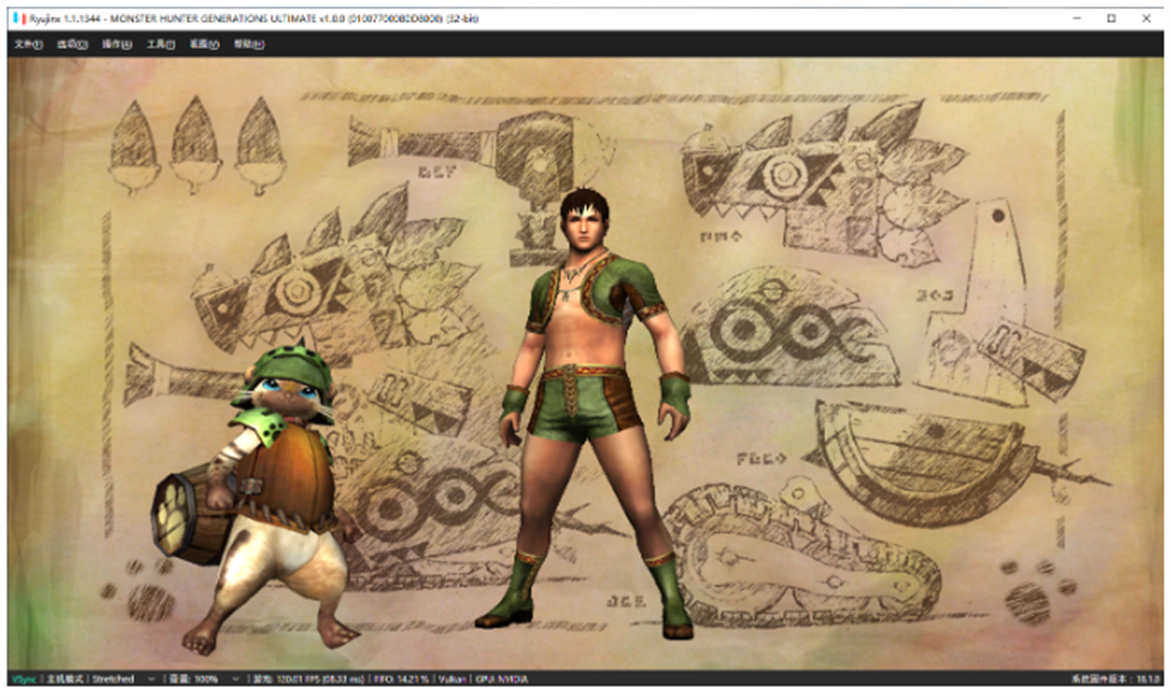Open the 工具 (Tools) menu

pyautogui.click(x=160, y=45)
